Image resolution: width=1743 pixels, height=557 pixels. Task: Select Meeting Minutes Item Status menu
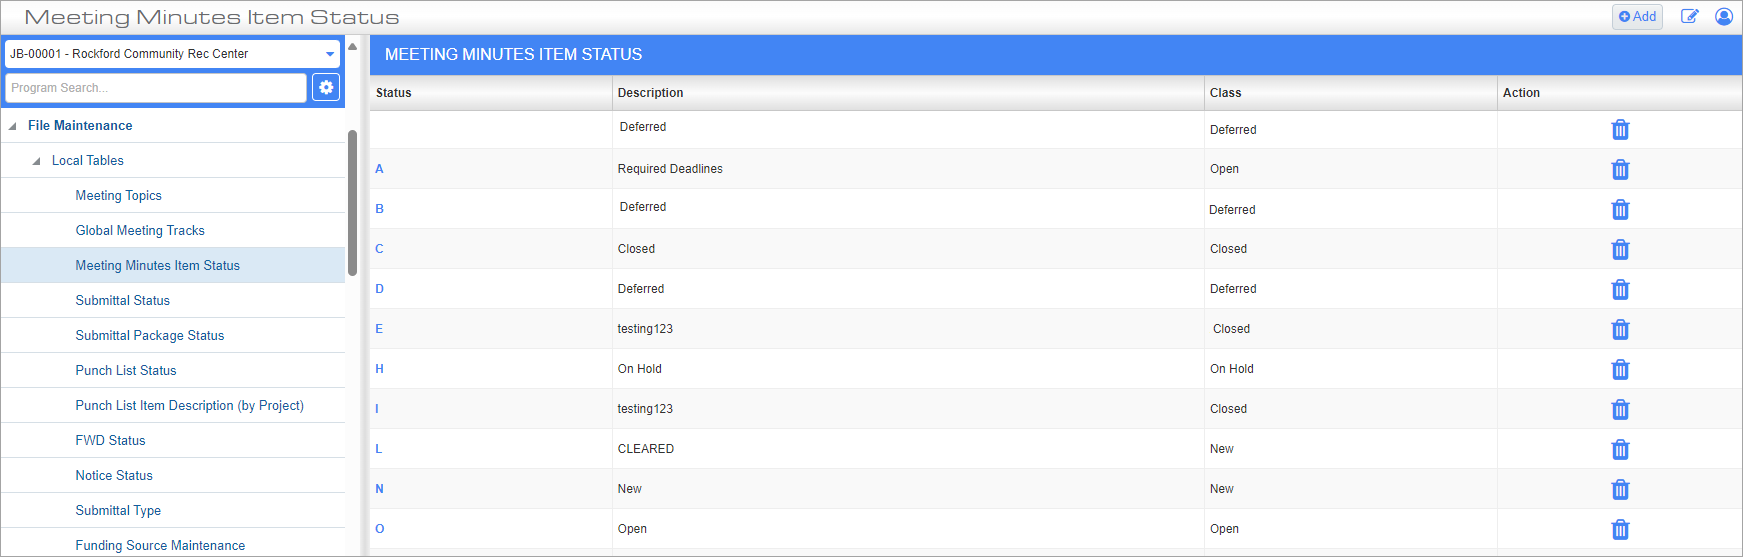158,266
